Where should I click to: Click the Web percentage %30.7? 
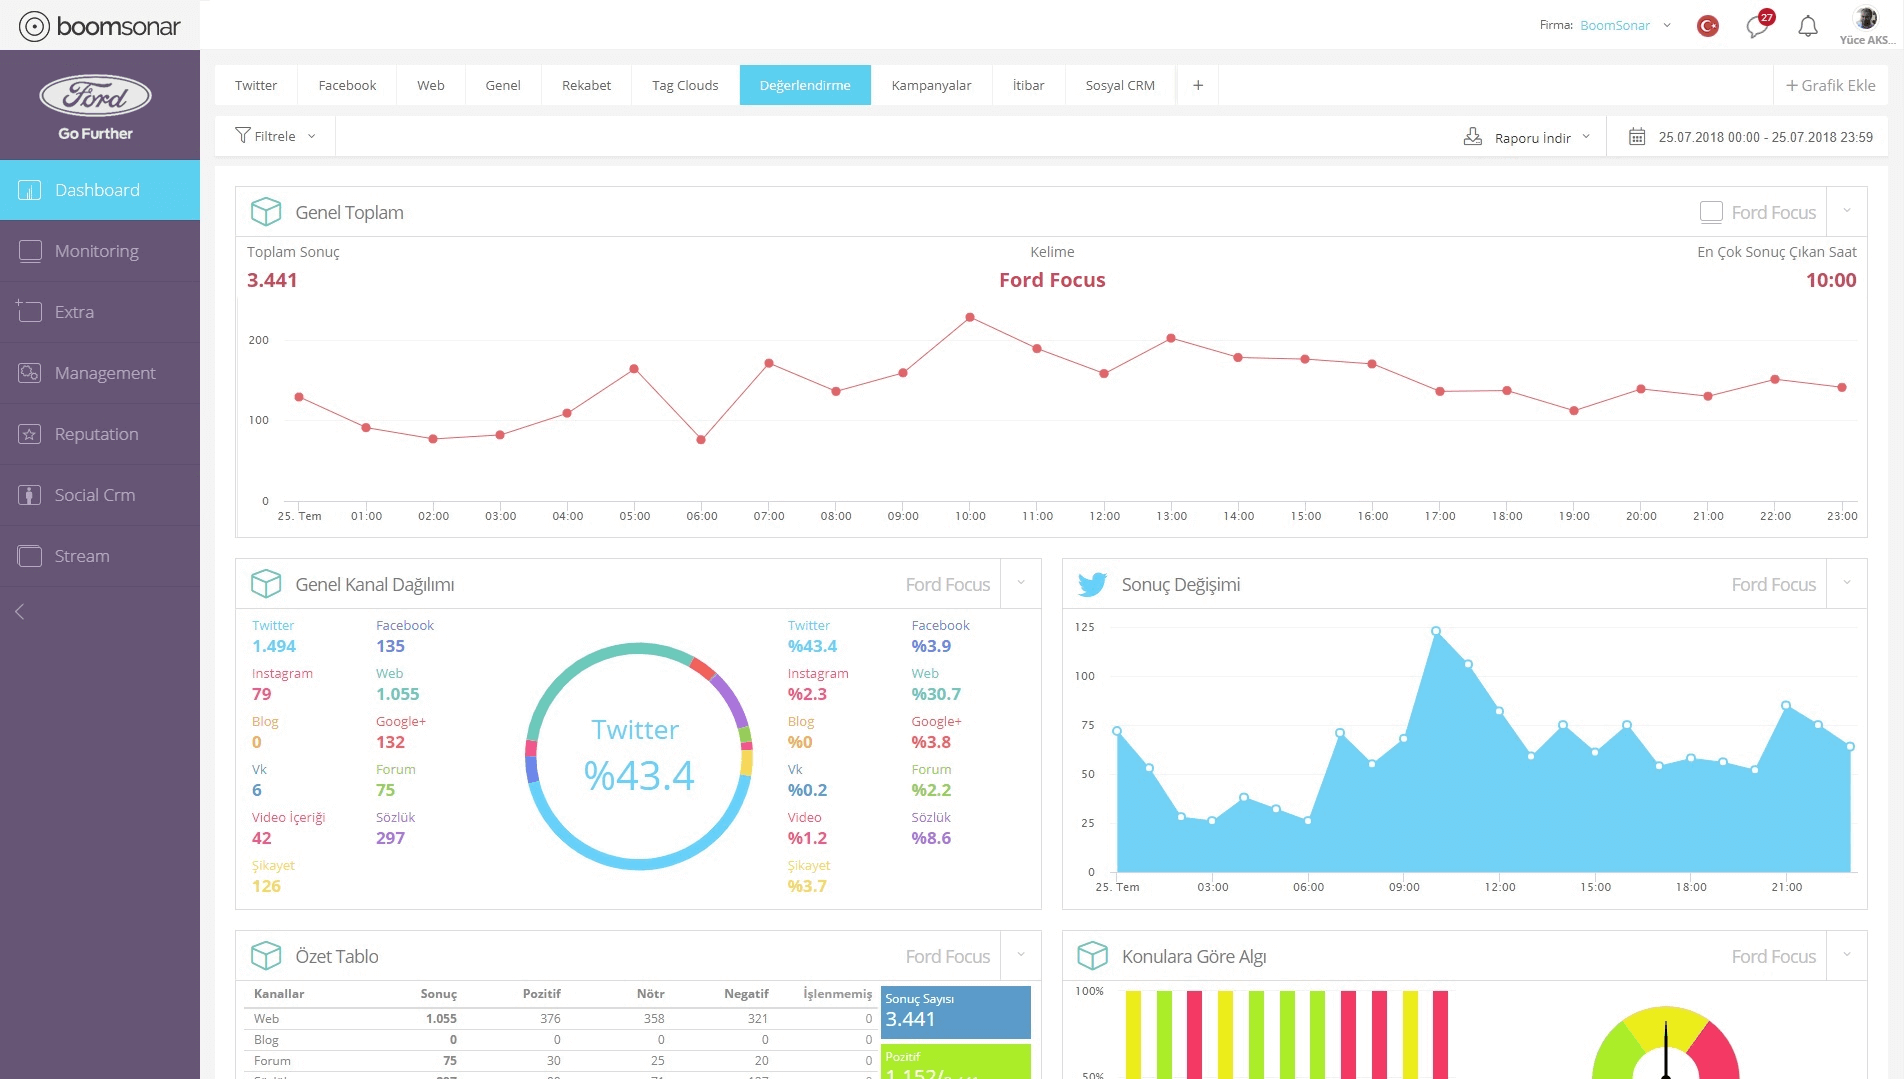point(936,694)
